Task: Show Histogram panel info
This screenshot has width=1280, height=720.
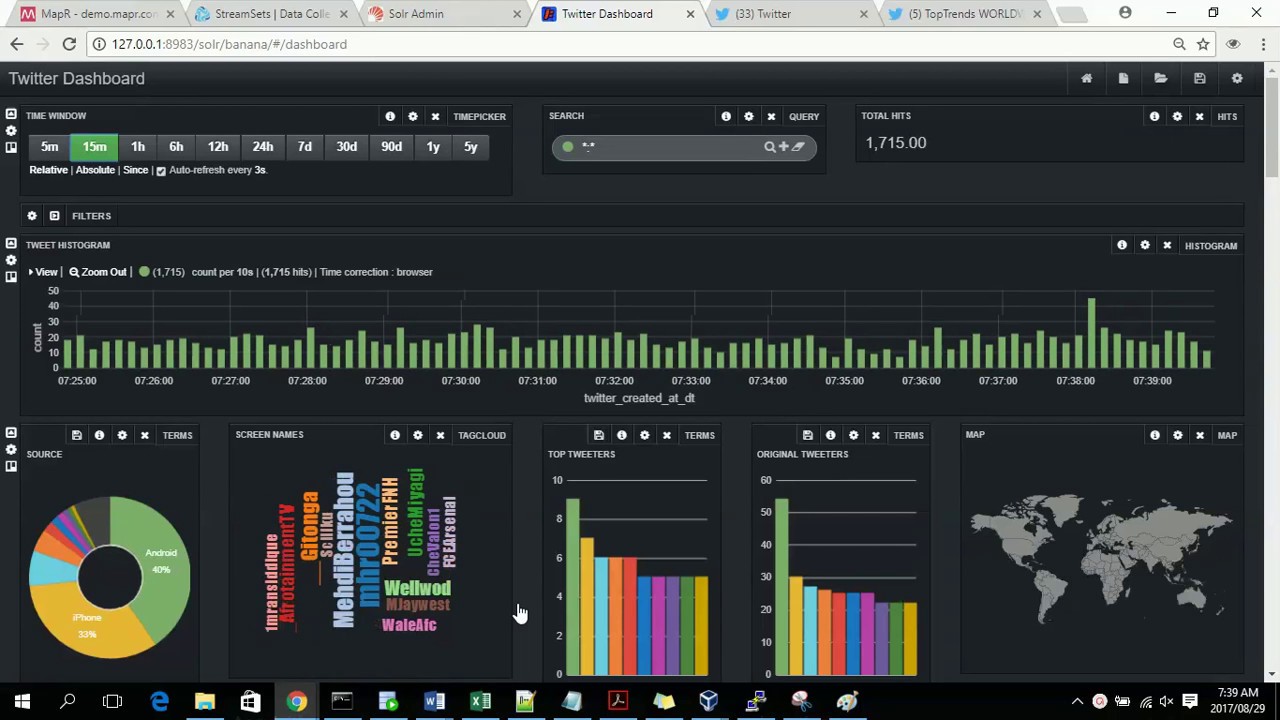Action: (x=1122, y=245)
